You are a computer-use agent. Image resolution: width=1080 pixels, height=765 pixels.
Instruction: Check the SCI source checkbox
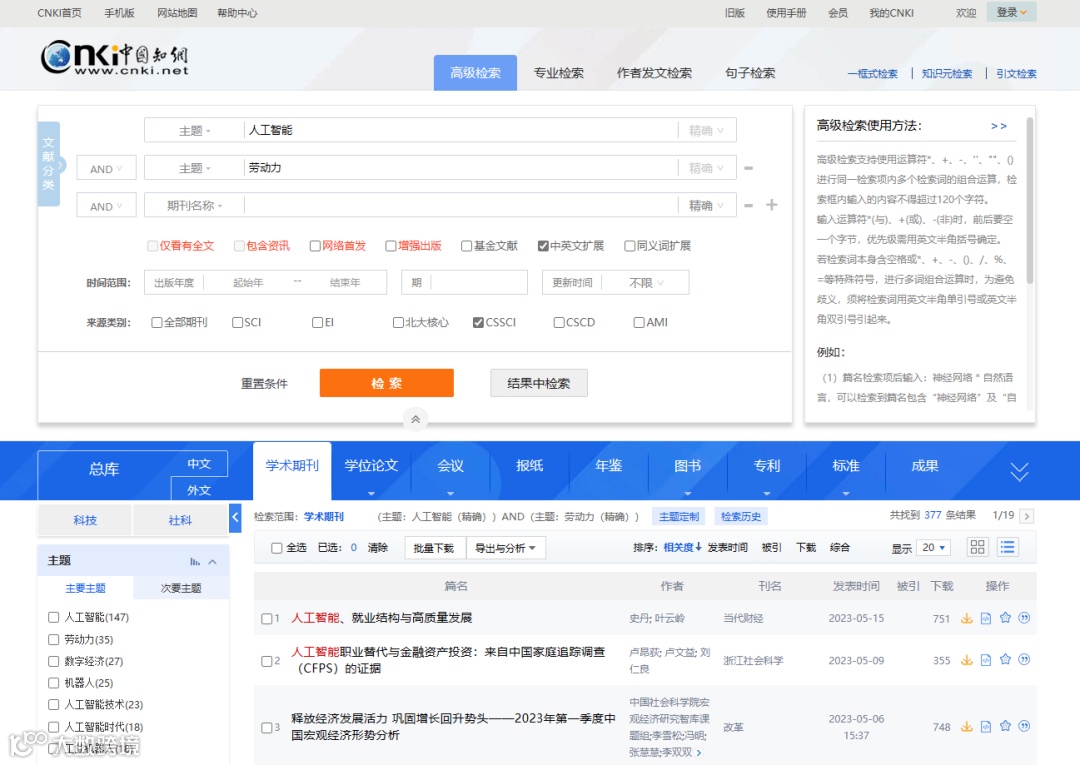tap(238, 322)
